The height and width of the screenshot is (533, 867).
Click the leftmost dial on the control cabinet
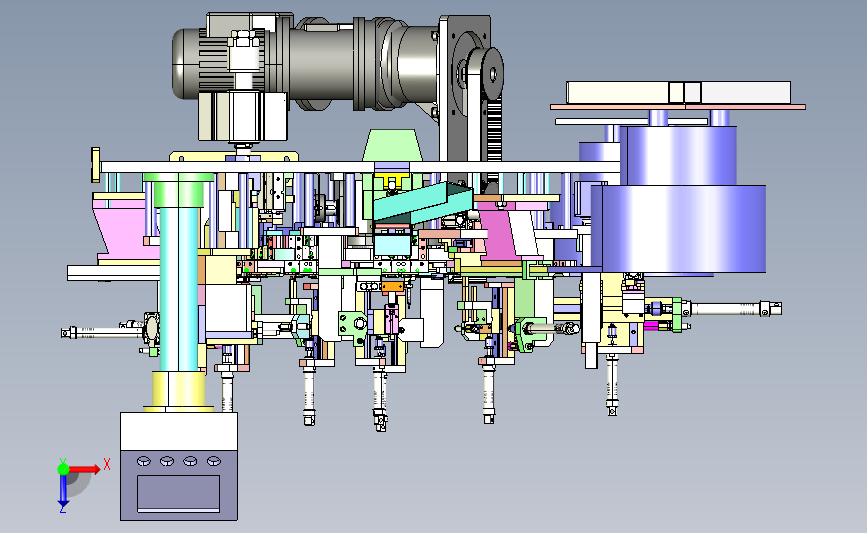tap(144, 461)
